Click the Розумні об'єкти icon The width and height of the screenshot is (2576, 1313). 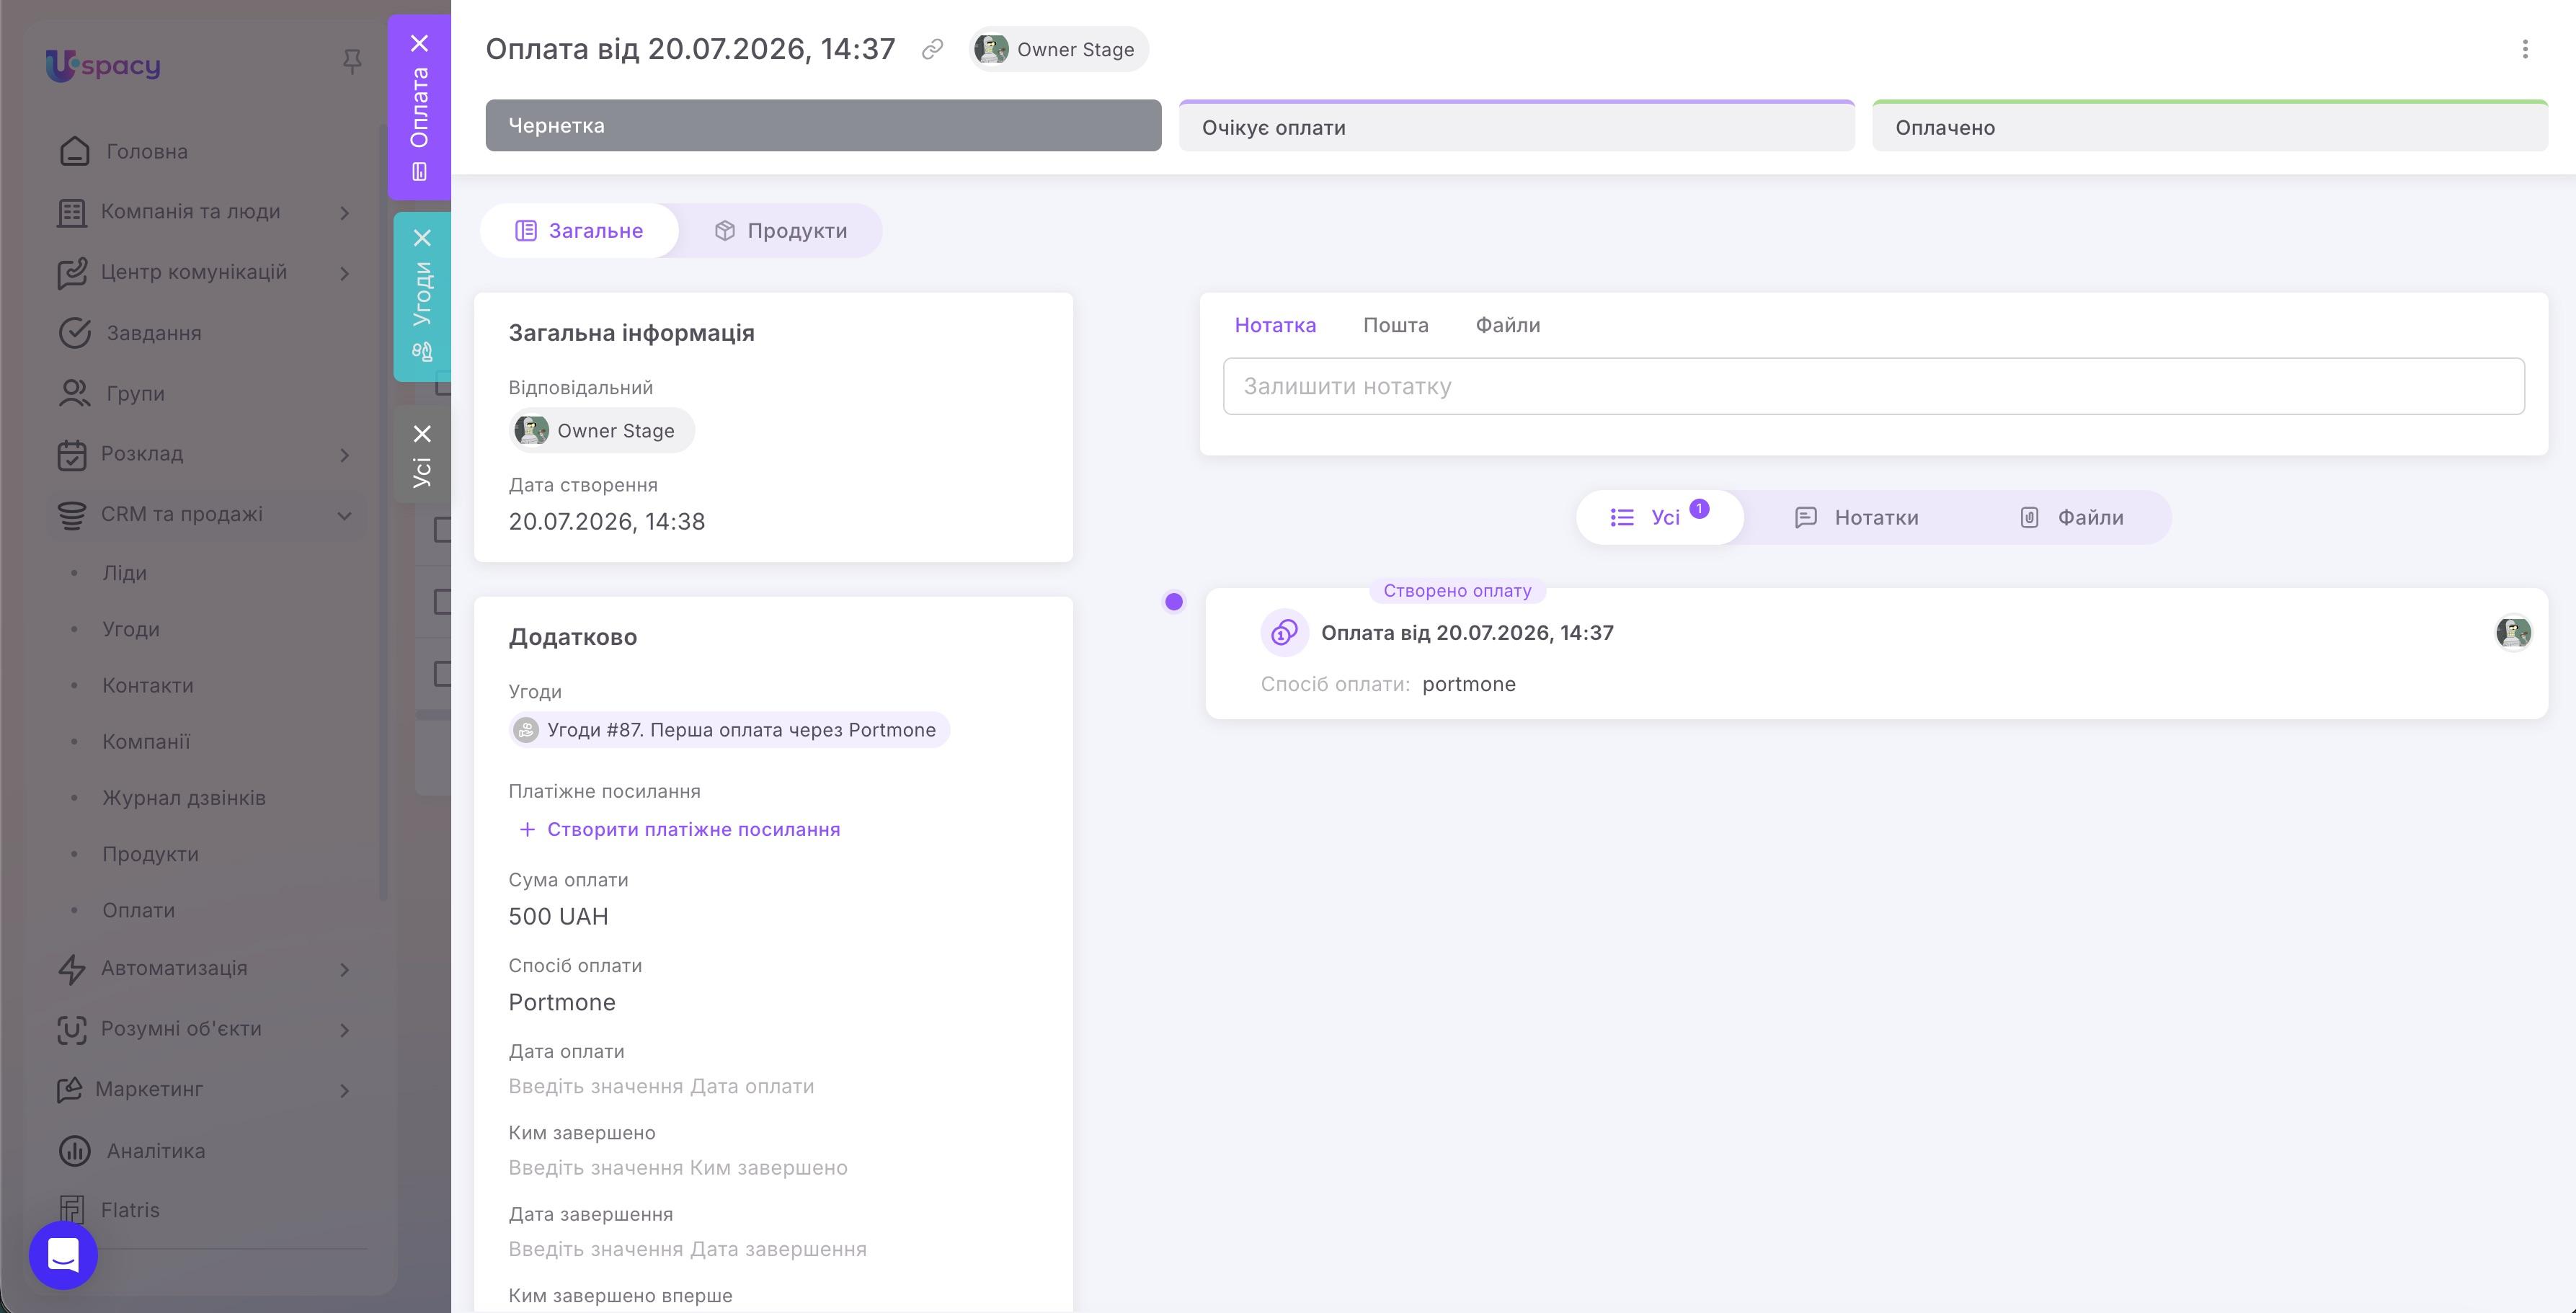71,1029
